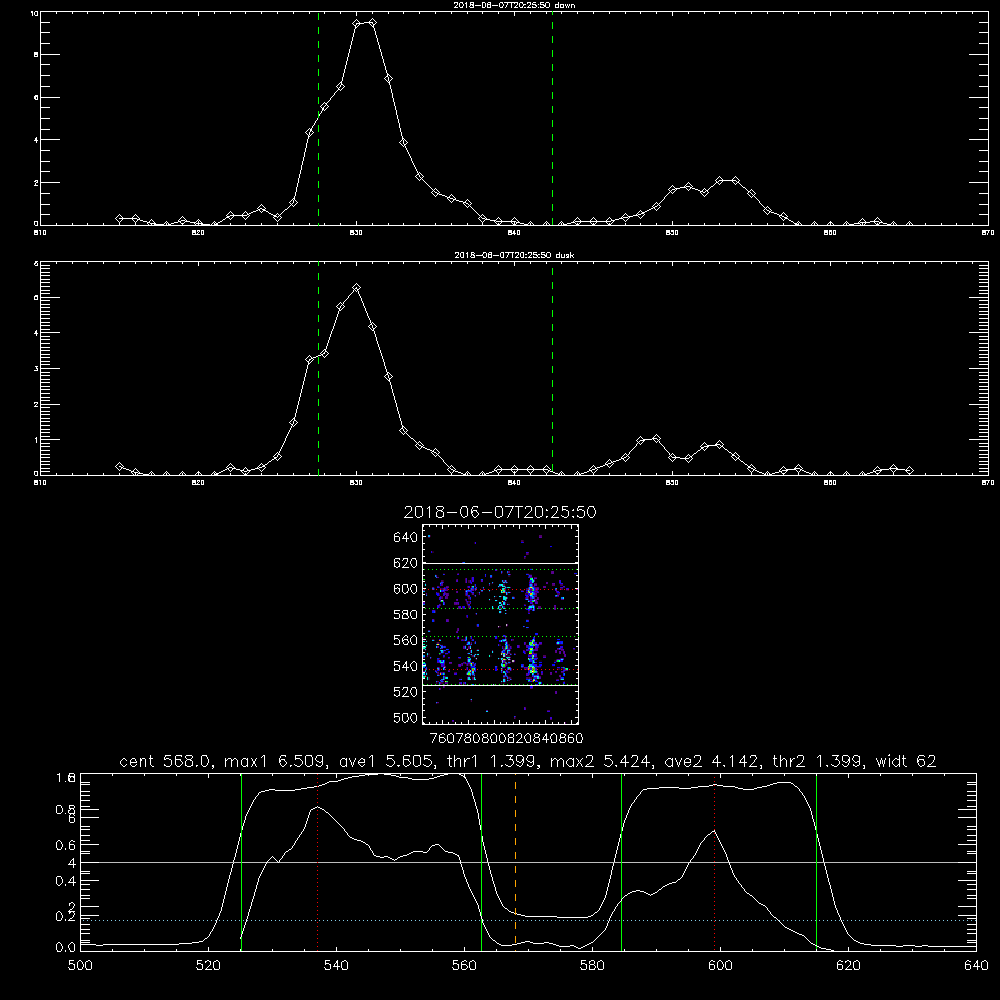Click the right green dashed line in dusk plot

552,369
